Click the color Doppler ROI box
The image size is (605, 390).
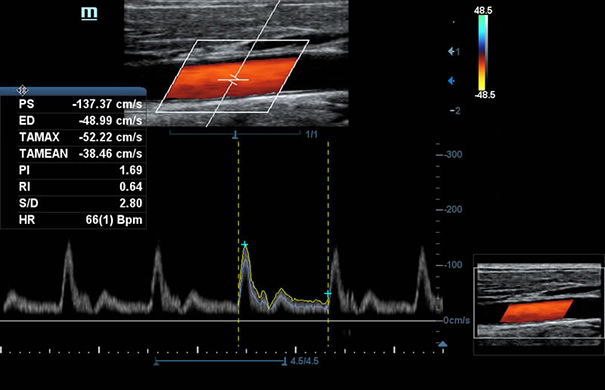tap(233, 76)
